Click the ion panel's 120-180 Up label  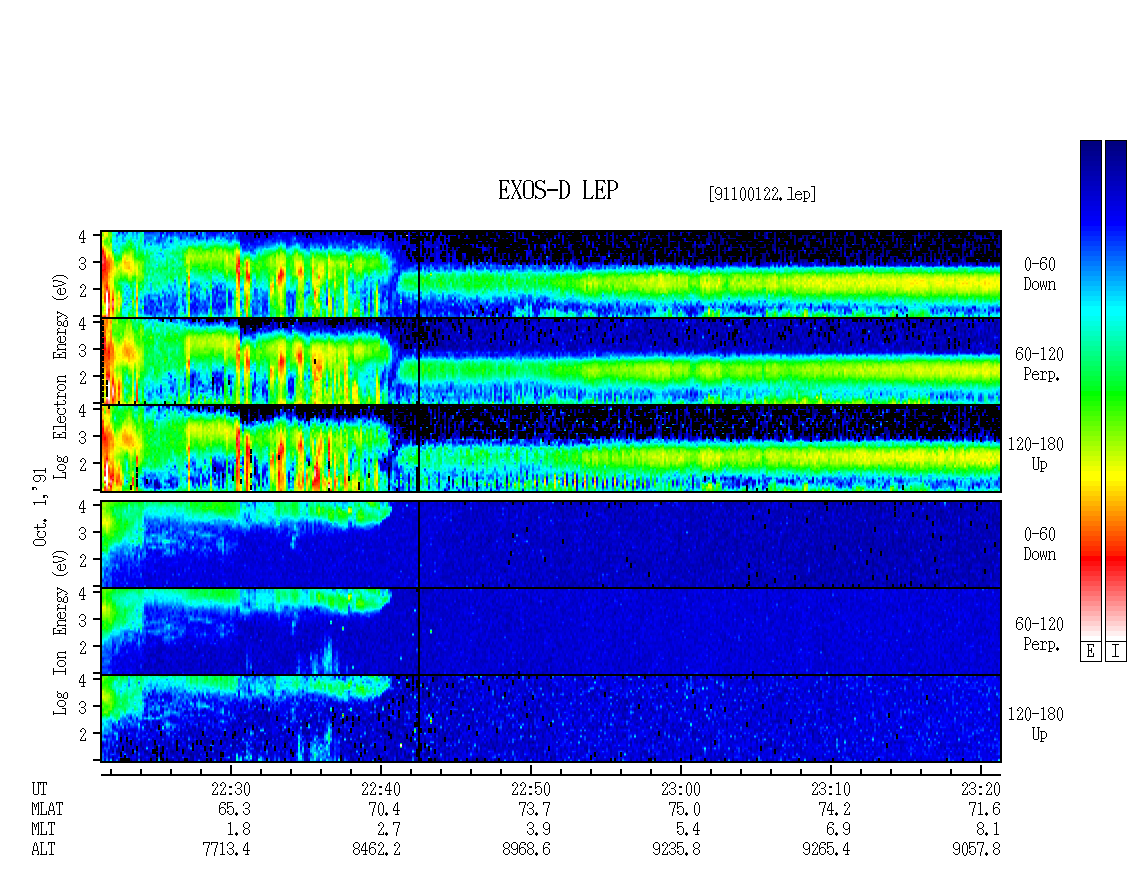pyautogui.click(x=1036, y=724)
